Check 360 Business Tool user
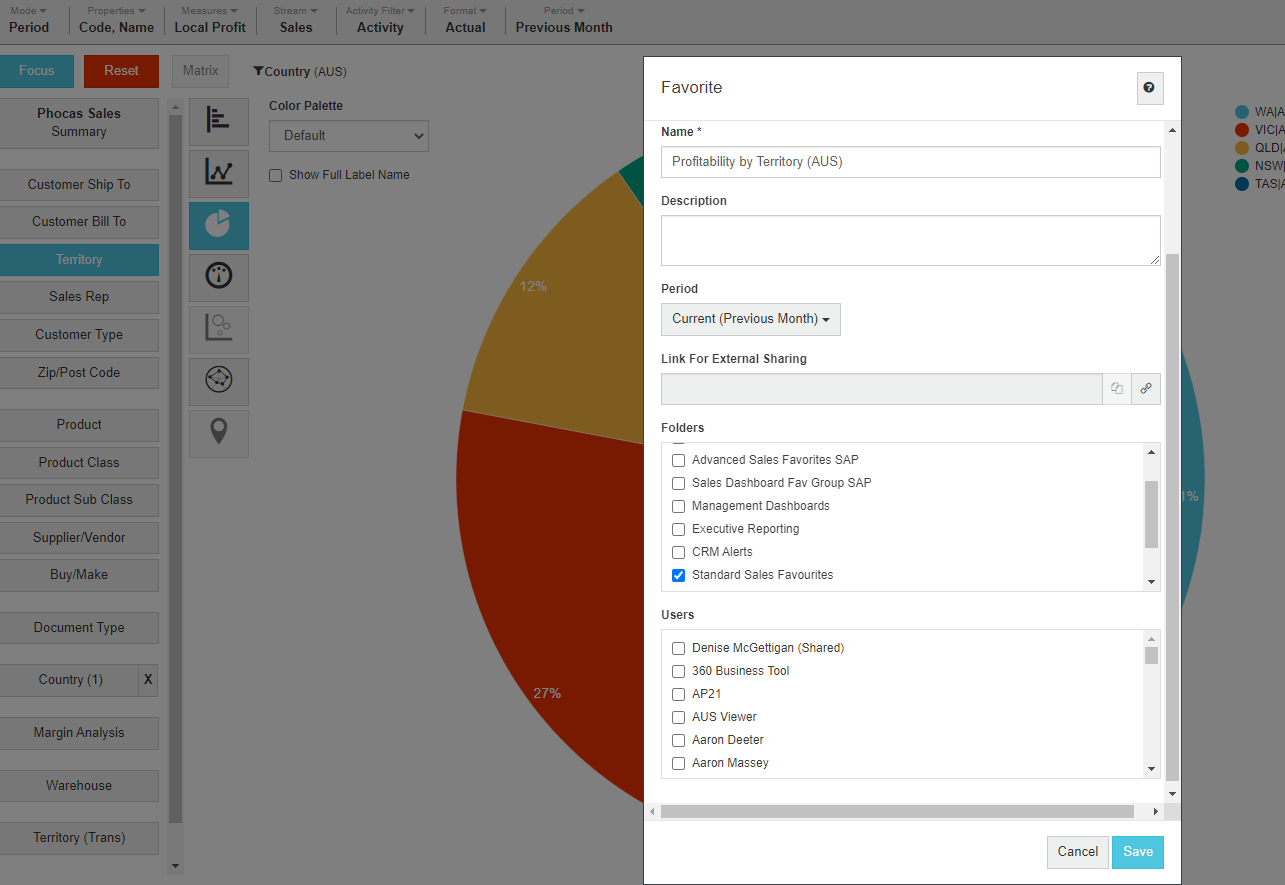The width and height of the screenshot is (1285, 885). pos(678,671)
